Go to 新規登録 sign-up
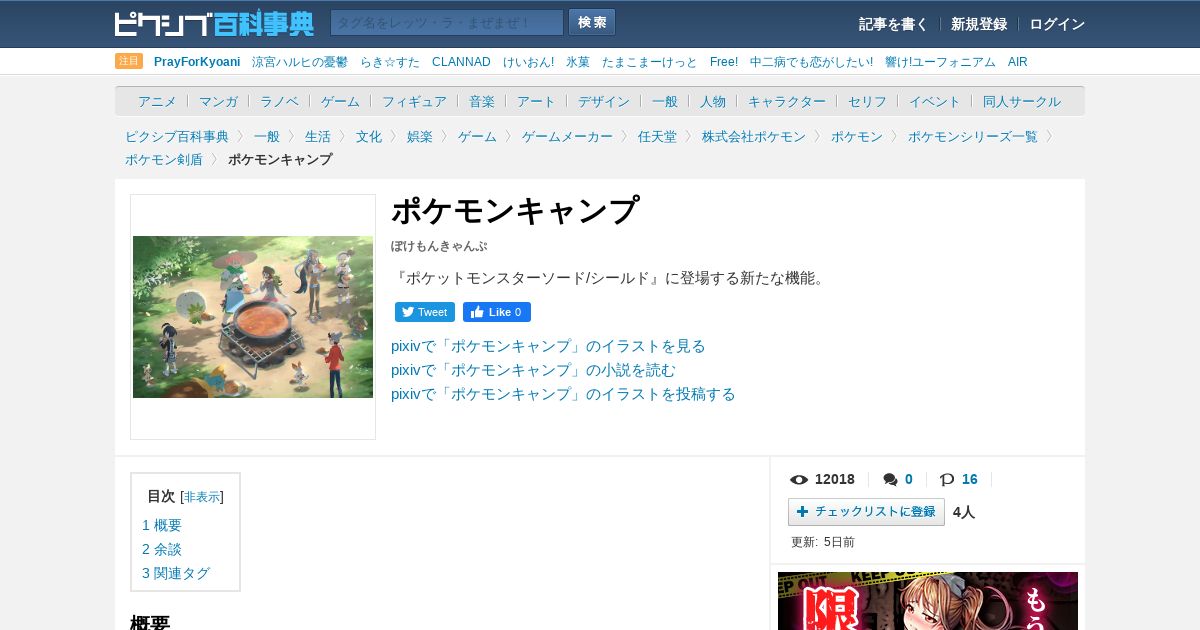 (979, 24)
